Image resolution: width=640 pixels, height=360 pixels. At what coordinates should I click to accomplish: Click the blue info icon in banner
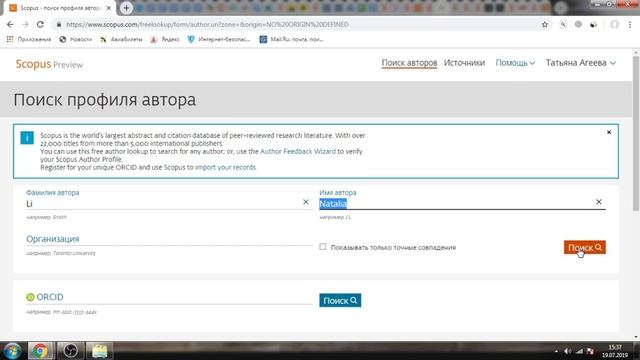pyautogui.click(x=27, y=138)
